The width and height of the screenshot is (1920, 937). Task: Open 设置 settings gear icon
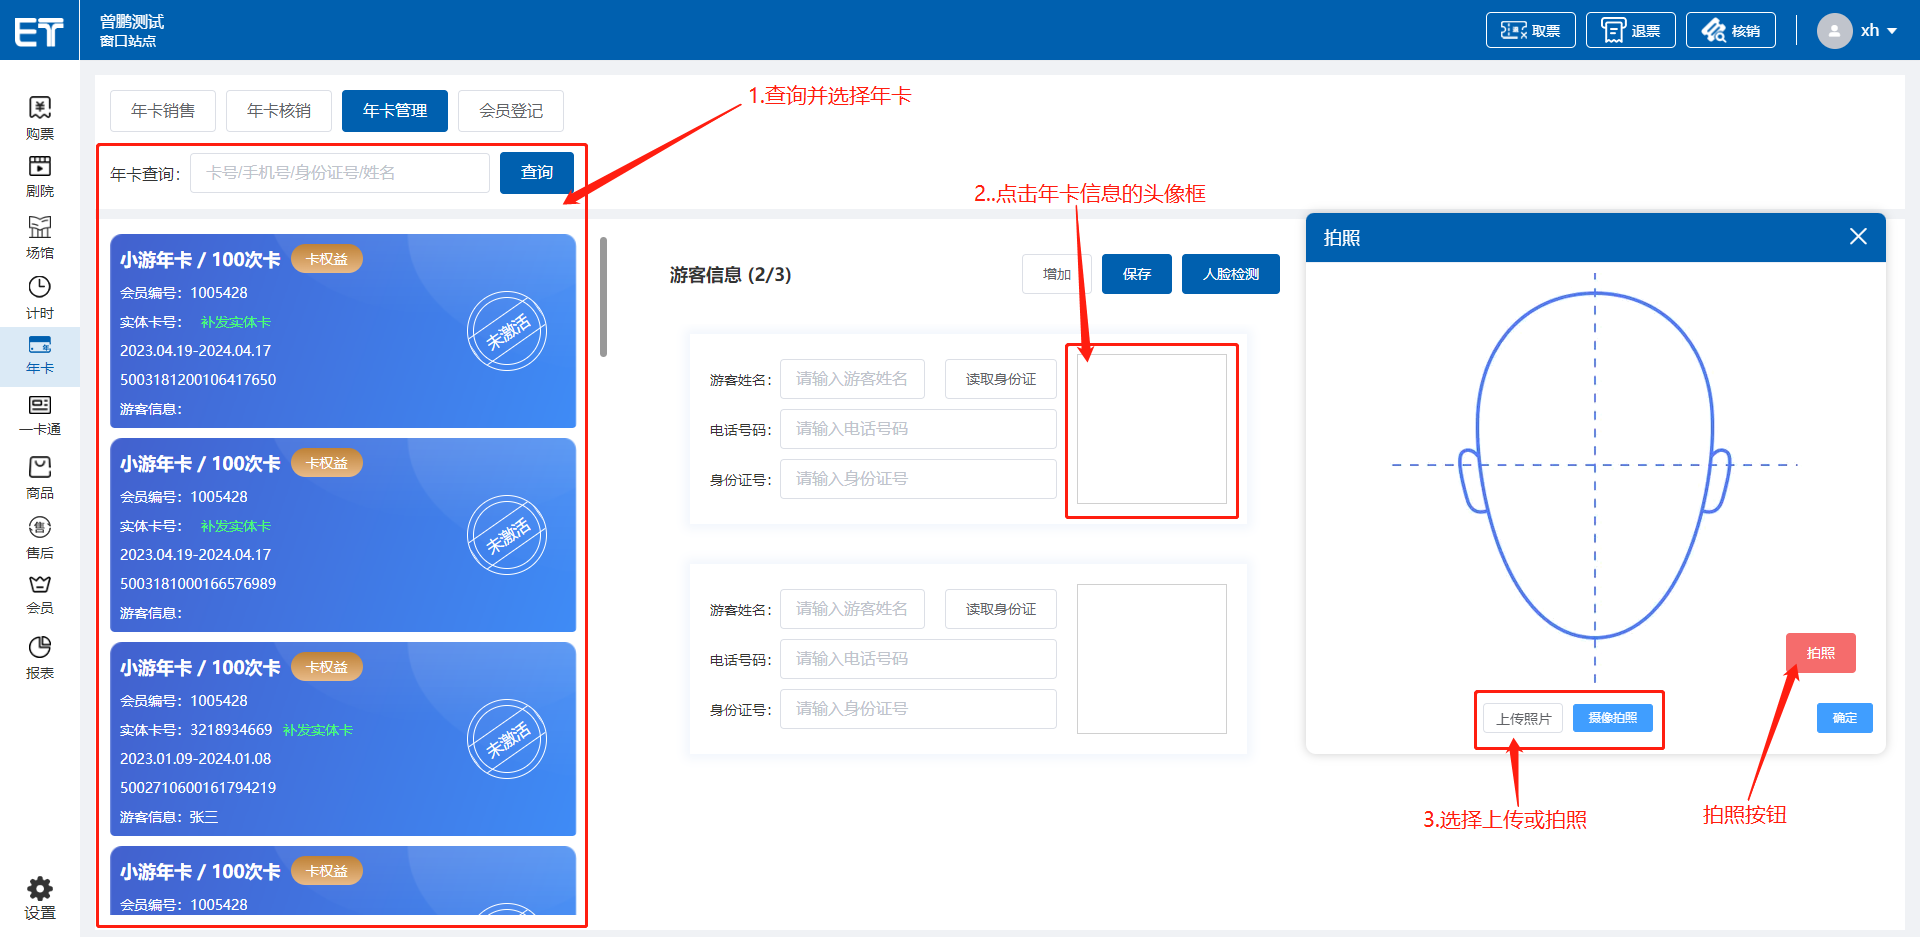[x=40, y=889]
